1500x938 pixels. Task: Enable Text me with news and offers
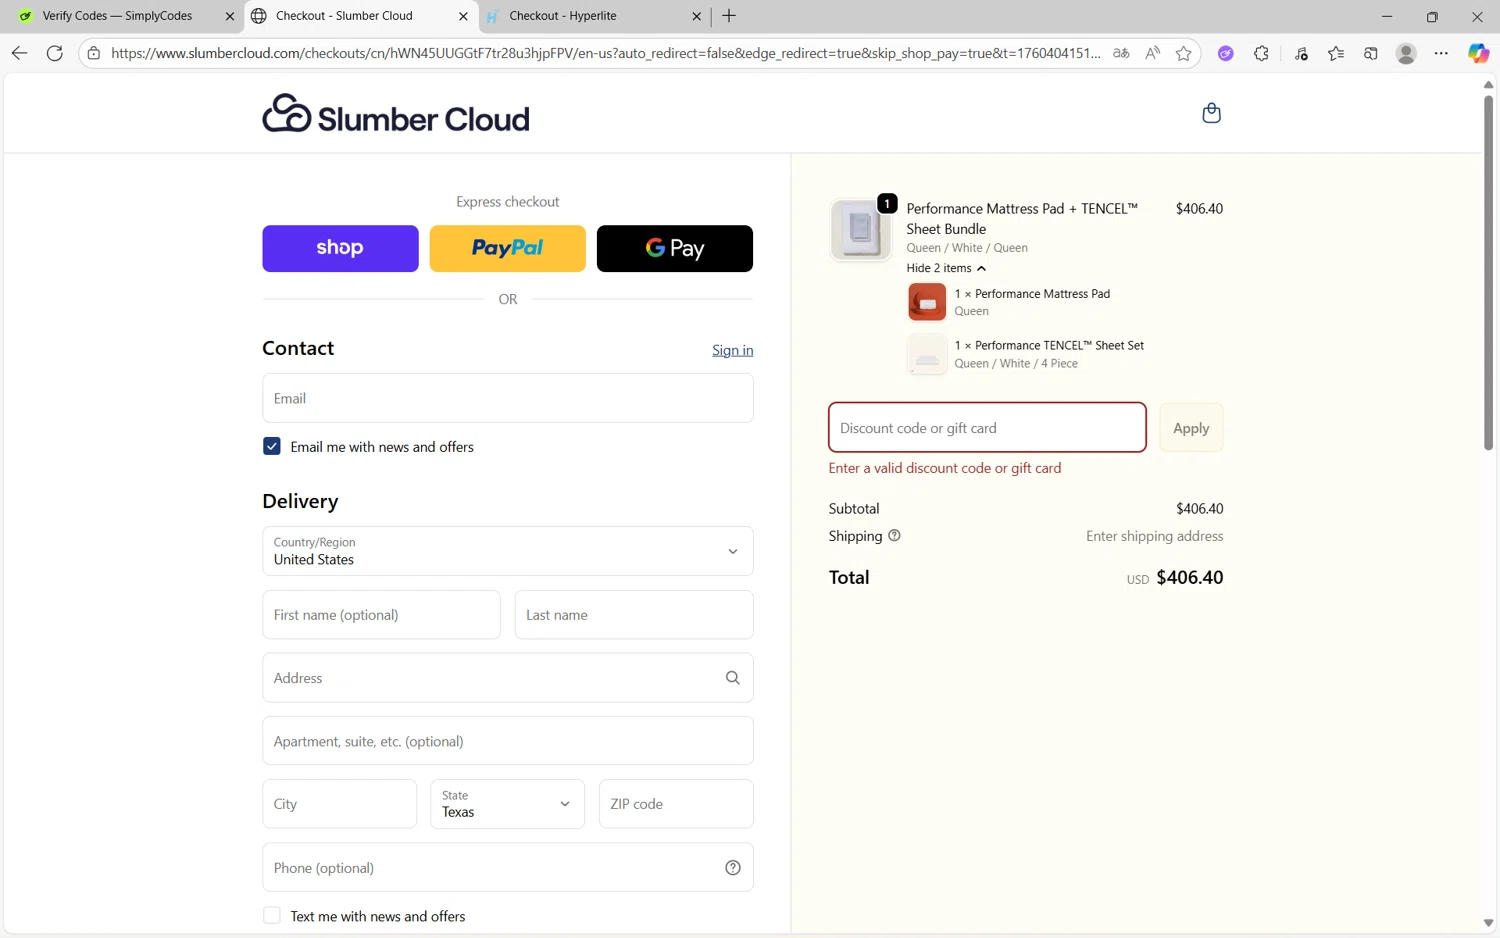point(272,916)
